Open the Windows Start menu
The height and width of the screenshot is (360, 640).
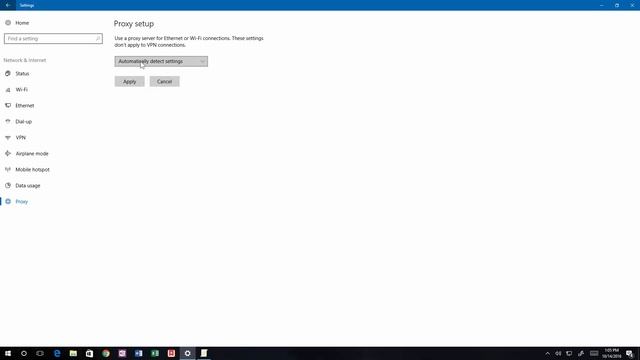[8, 353]
